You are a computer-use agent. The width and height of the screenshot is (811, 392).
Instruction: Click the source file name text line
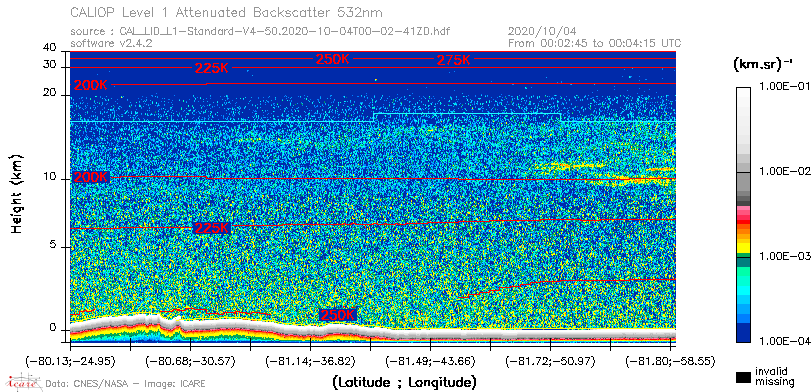(x=260, y=32)
